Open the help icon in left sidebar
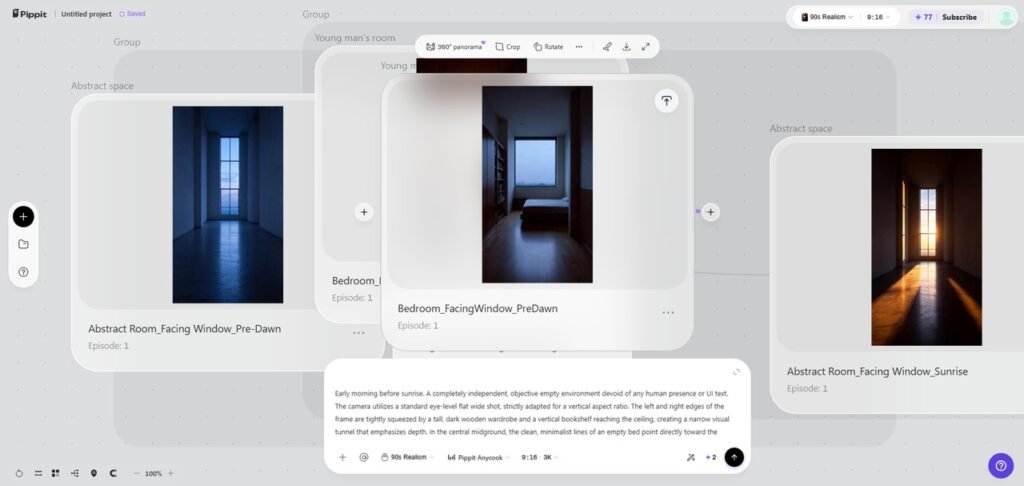The width and height of the screenshot is (1024, 486). tap(24, 272)
